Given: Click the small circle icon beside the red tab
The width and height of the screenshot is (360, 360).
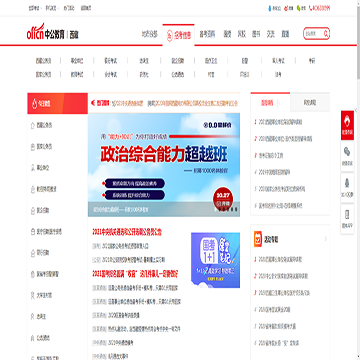Looking at the screenshot, I should click(x=278, y=104).
